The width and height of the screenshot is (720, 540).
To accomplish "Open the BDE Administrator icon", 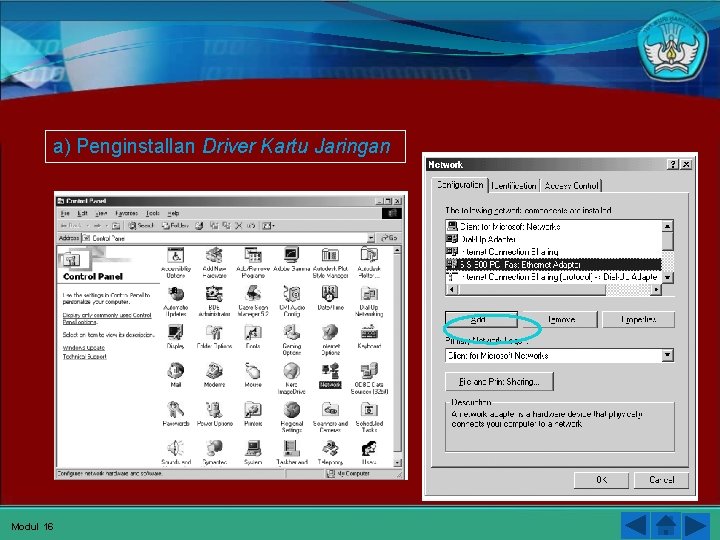I will click(214, 301).
